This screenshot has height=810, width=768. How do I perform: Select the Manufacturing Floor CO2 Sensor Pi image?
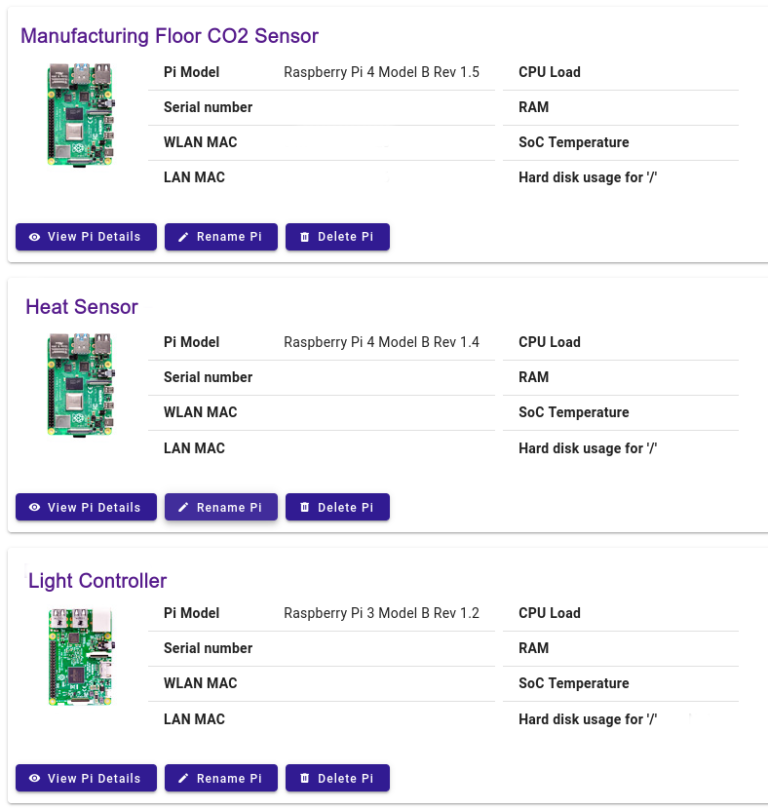[79, 113]
